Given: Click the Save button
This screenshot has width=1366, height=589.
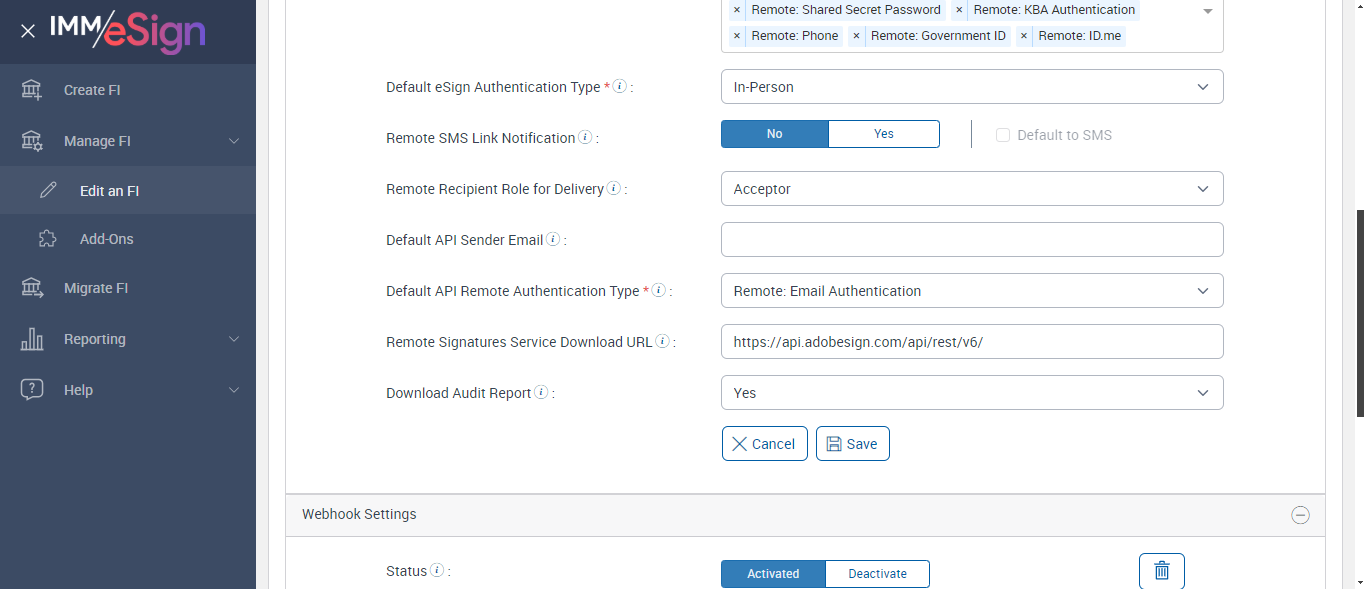Looking at the screenshot, I should coord(852,444).
